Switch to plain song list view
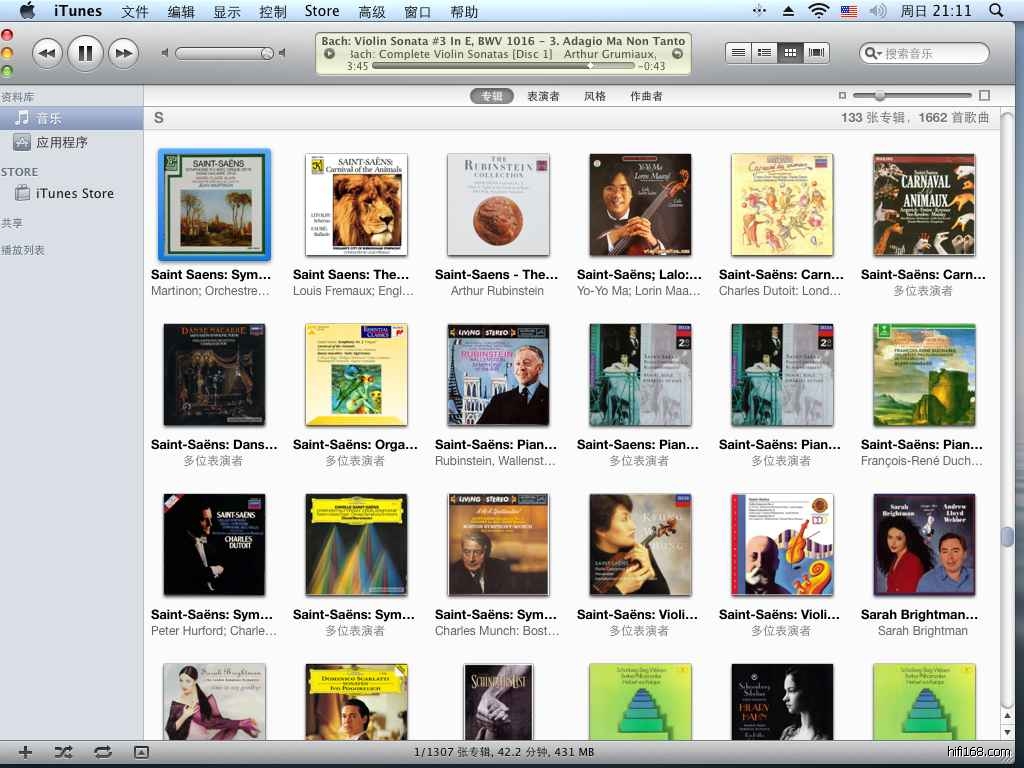The width and height of the screenshot is (1024, 768). (x=739, y=53)
